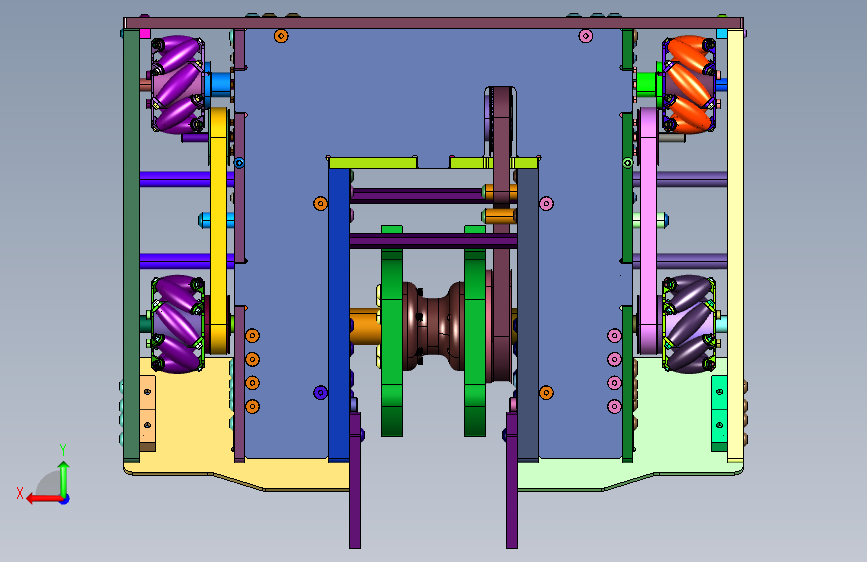Click the orange shaft left of the roller

[365, 326]
